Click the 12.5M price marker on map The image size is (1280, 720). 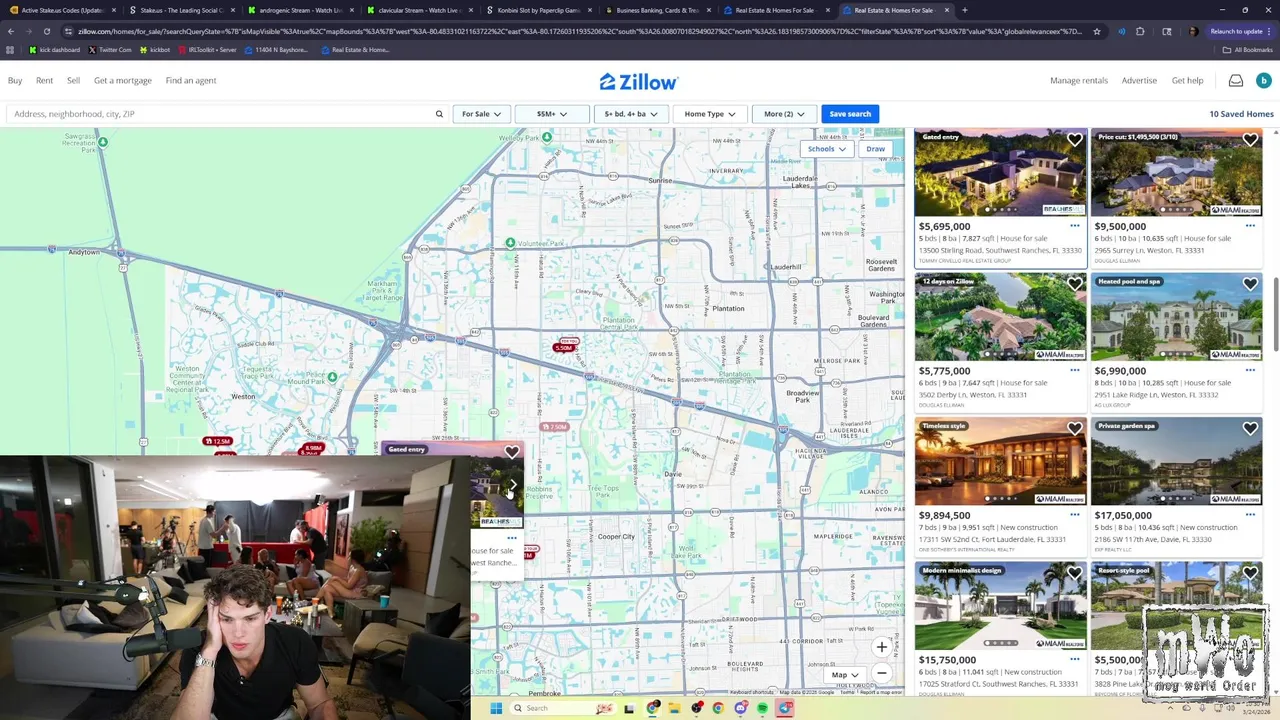217,441
